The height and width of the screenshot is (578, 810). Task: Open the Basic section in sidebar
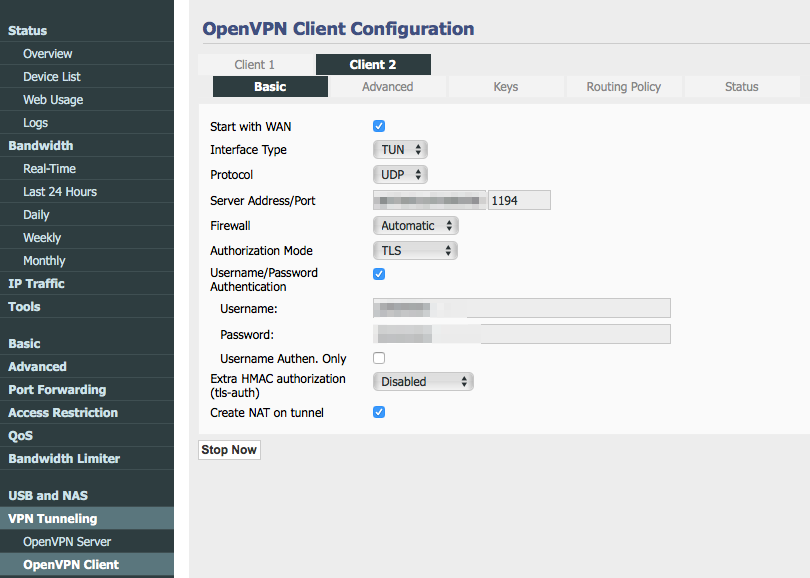(x=87, y=343)
